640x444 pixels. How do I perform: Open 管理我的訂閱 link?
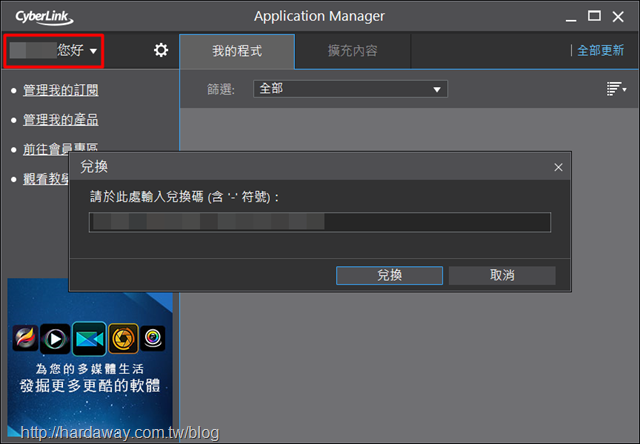tap(60, 90)
